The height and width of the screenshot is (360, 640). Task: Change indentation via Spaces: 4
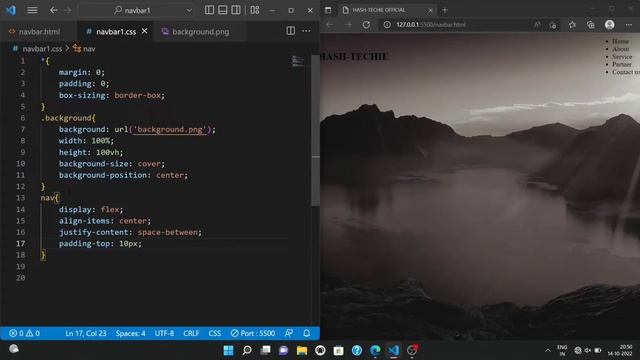coord(130,333)
